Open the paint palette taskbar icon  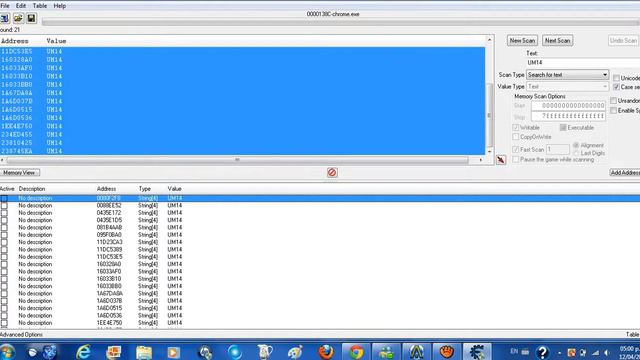[x=295, y=351]
